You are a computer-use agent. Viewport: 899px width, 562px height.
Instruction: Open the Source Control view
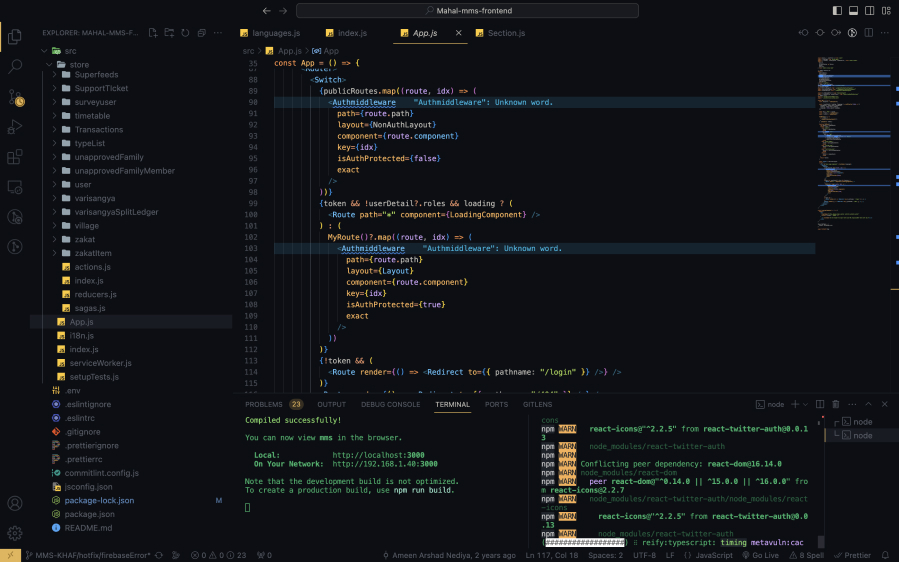click(15, 97)
